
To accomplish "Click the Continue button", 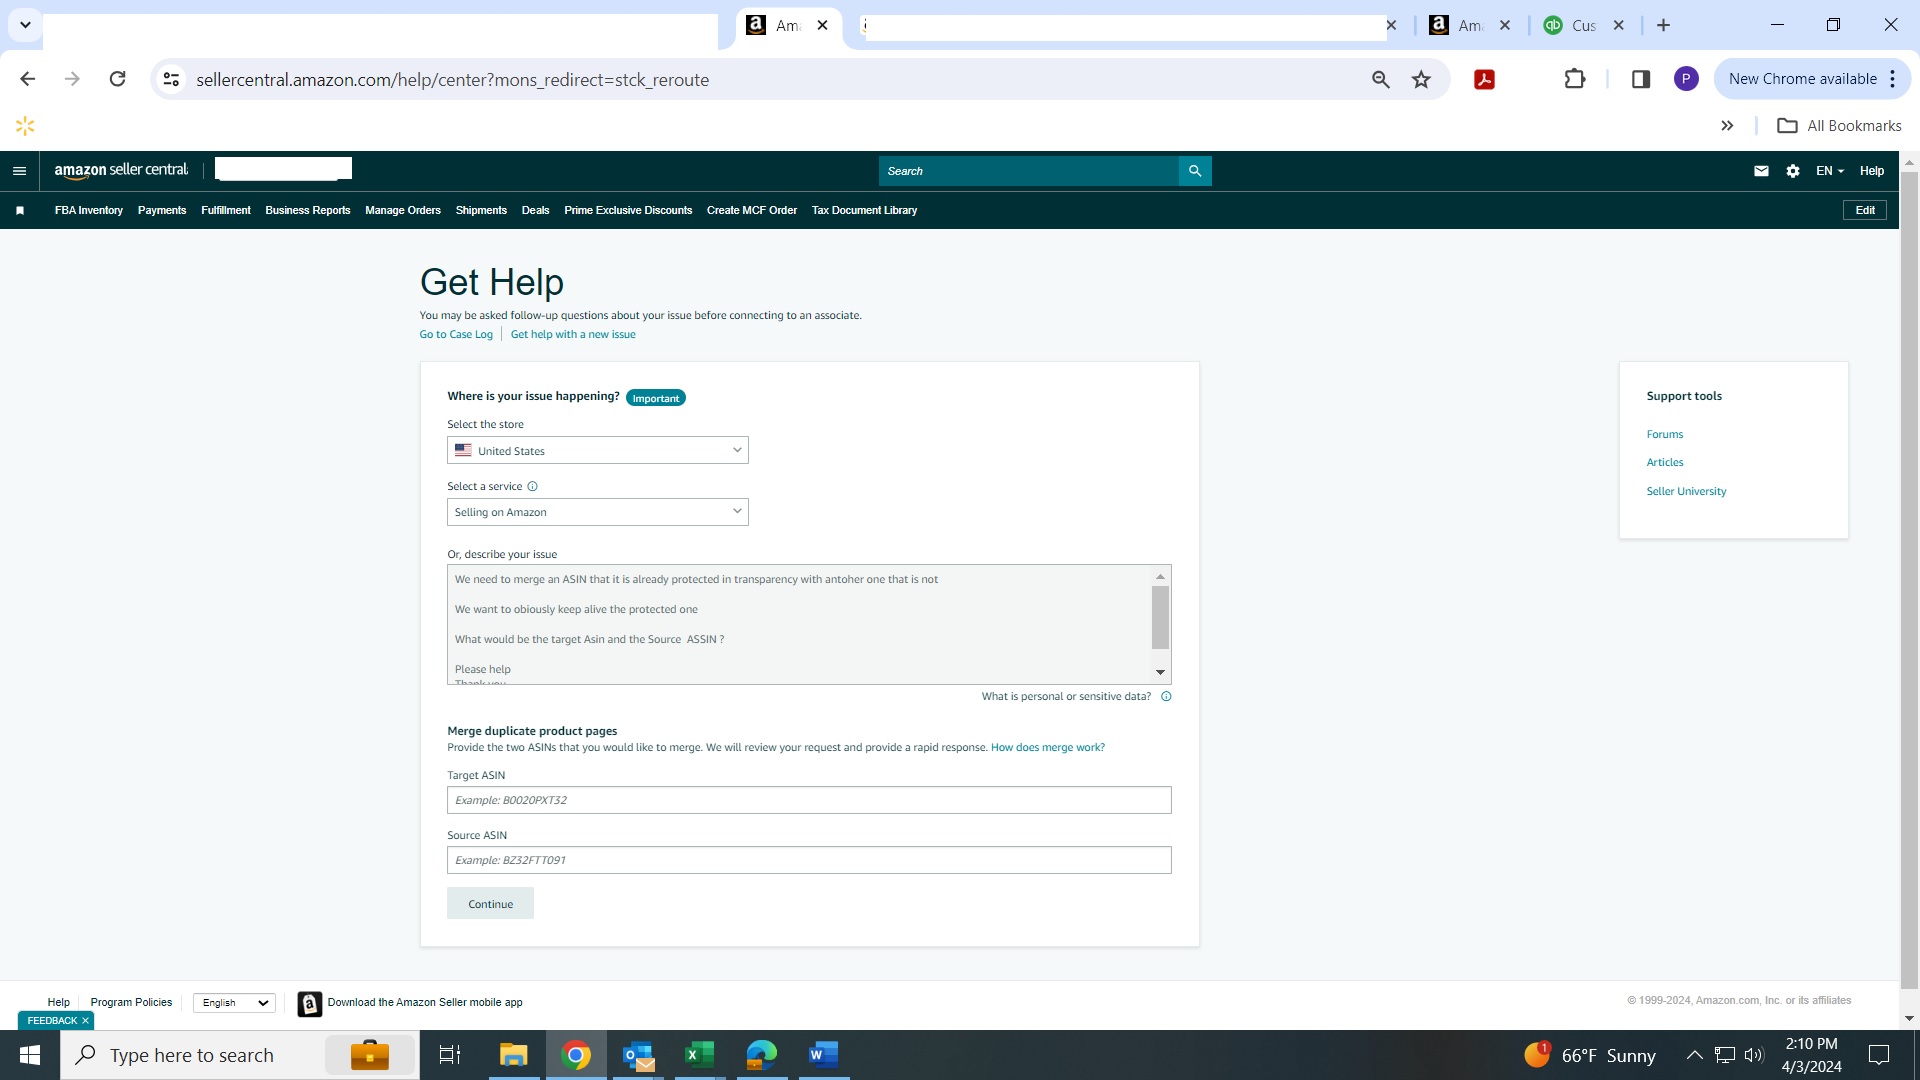I will 490,903.
